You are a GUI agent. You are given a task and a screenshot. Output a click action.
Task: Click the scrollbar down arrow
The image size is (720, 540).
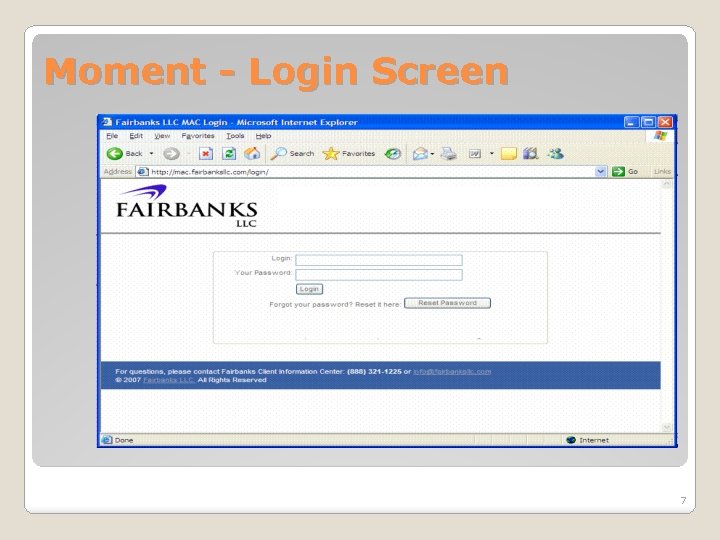click(x=667, y=428)
